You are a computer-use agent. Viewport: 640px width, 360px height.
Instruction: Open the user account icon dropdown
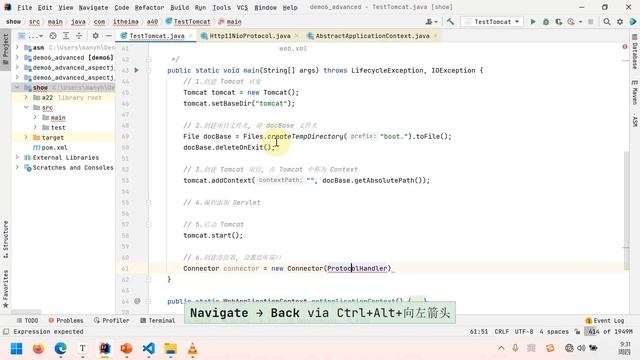tap(431, 22)
